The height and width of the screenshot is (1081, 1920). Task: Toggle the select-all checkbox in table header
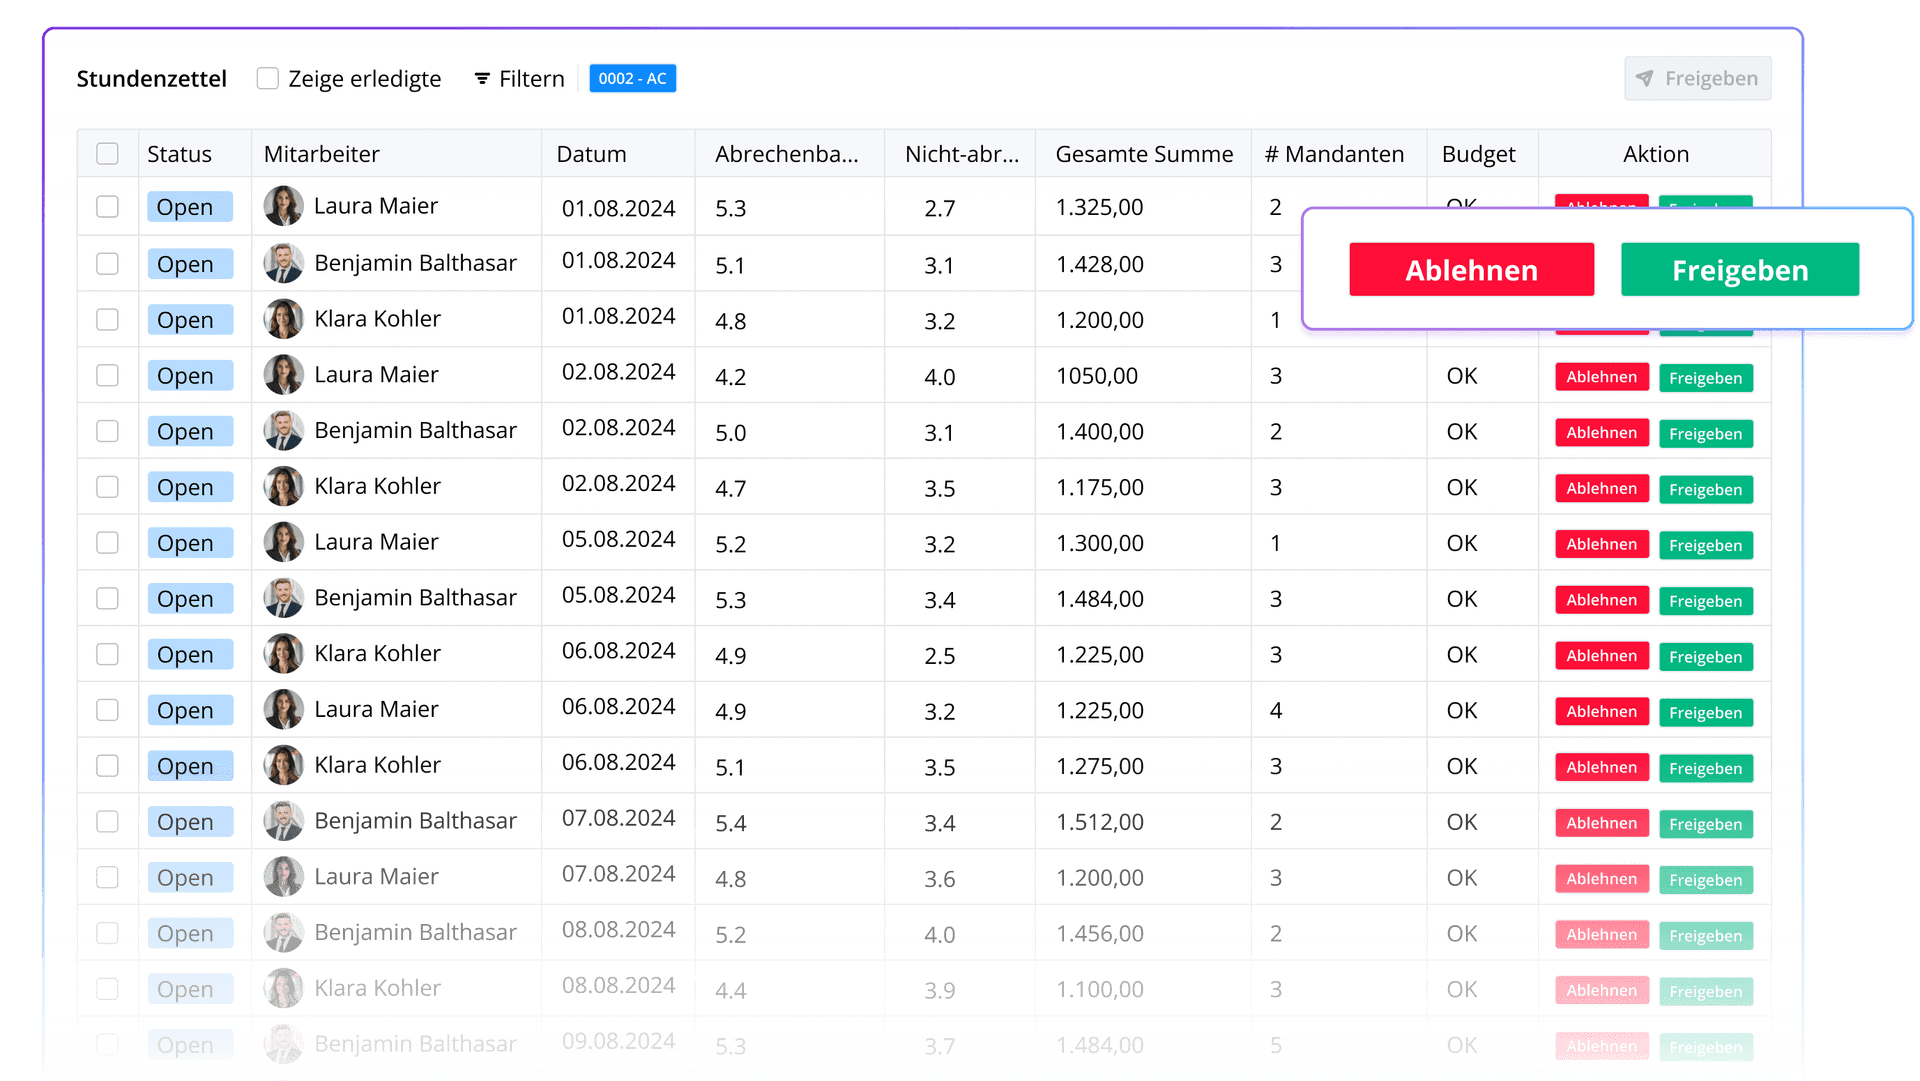pos(107,154)
